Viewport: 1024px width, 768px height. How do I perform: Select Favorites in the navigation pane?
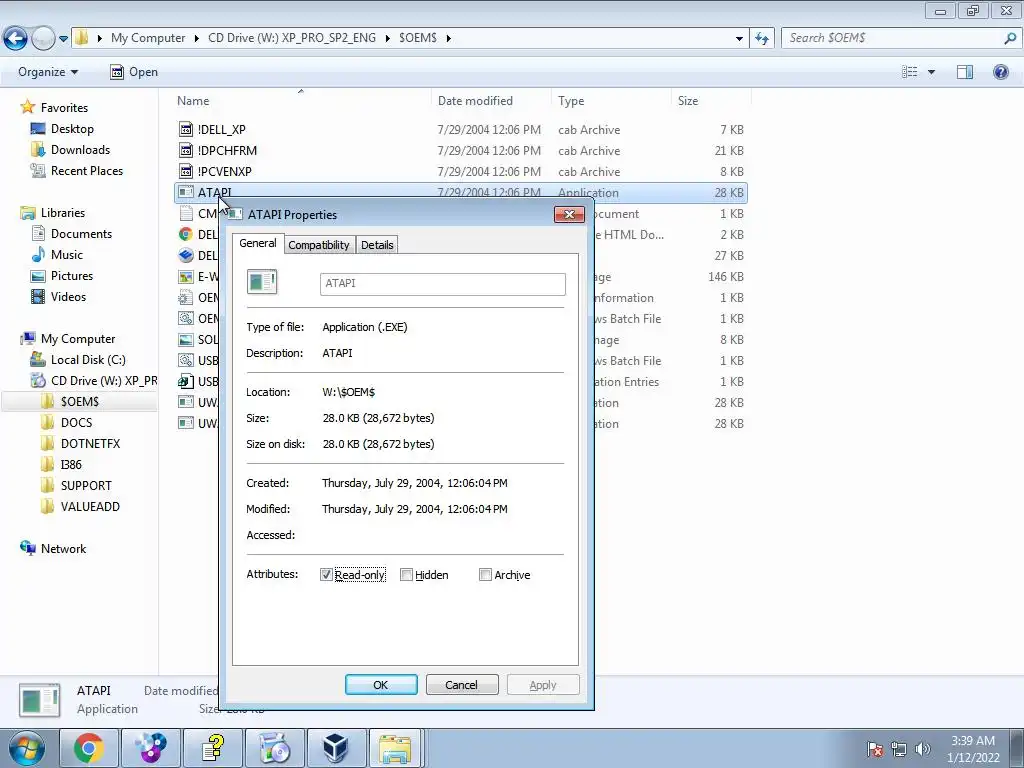click(x=64, y=108)
